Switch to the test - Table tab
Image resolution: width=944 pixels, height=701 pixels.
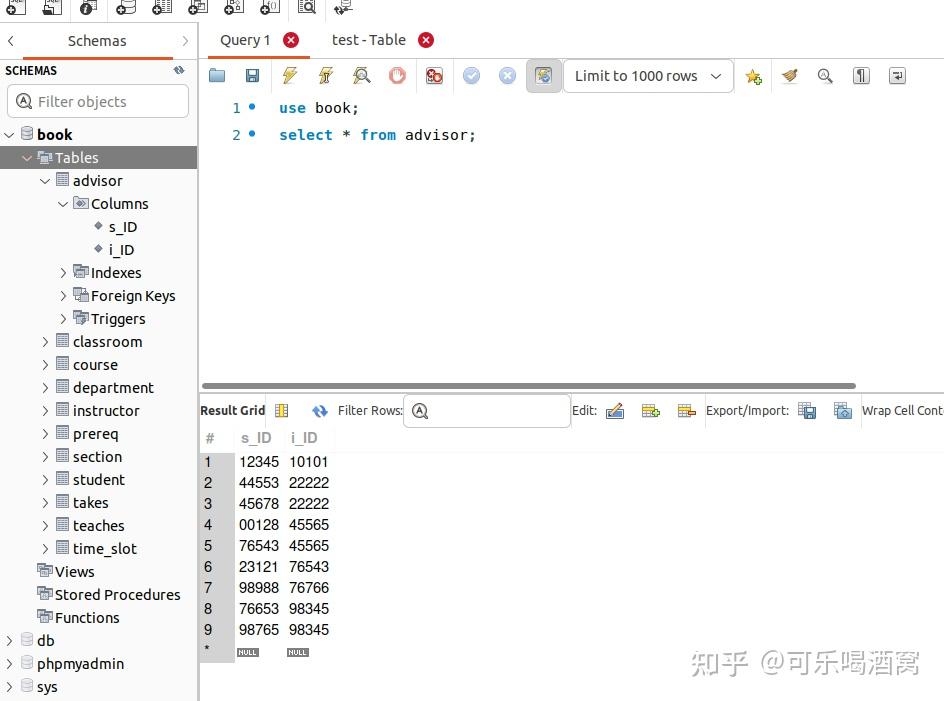click(370, 40)
